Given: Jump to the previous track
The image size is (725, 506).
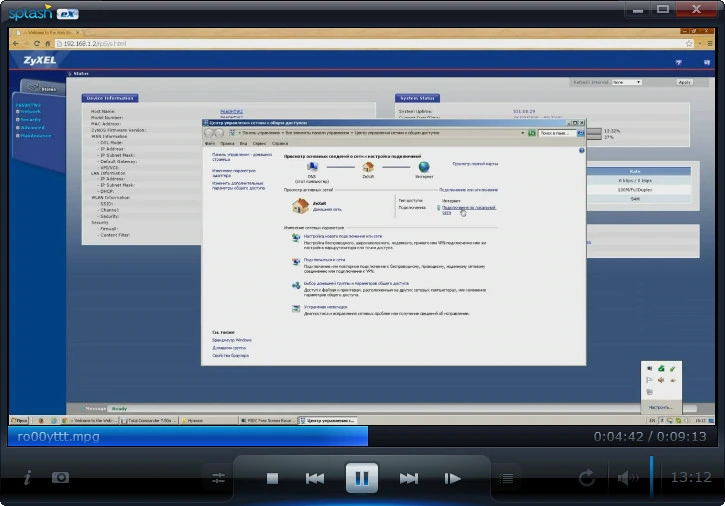Looking at the screenshot, I should [315, 478].
